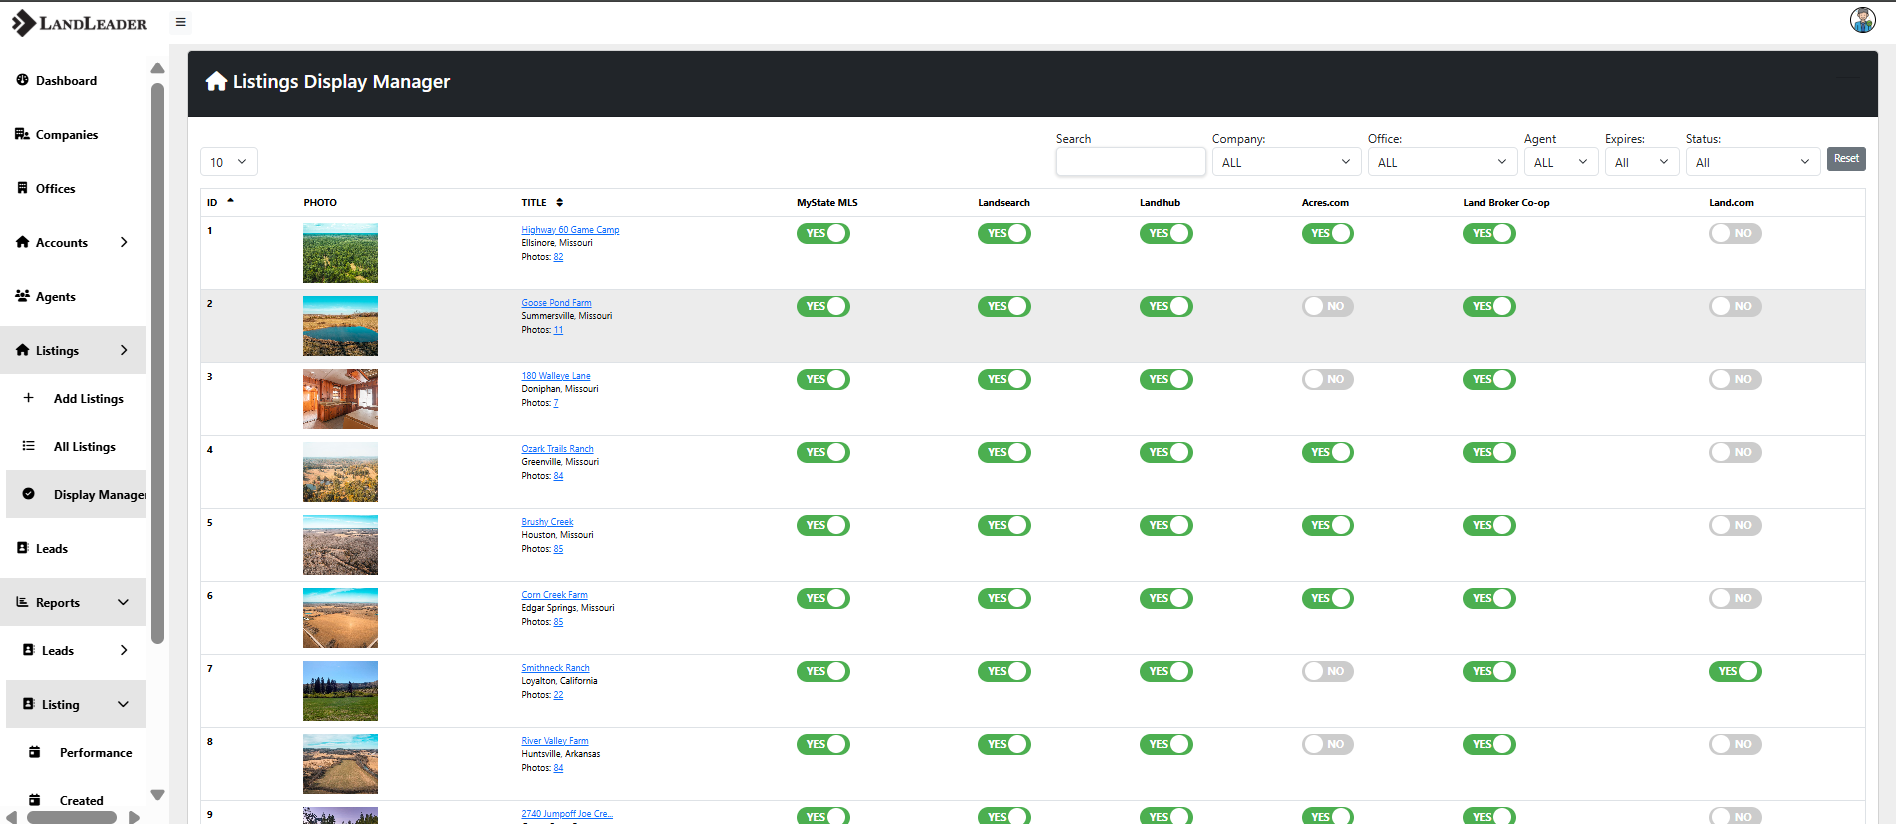1896x824 pixels.
Task: Toggle the hamburger sidebar menu icon
Action: tap(181, 22)
